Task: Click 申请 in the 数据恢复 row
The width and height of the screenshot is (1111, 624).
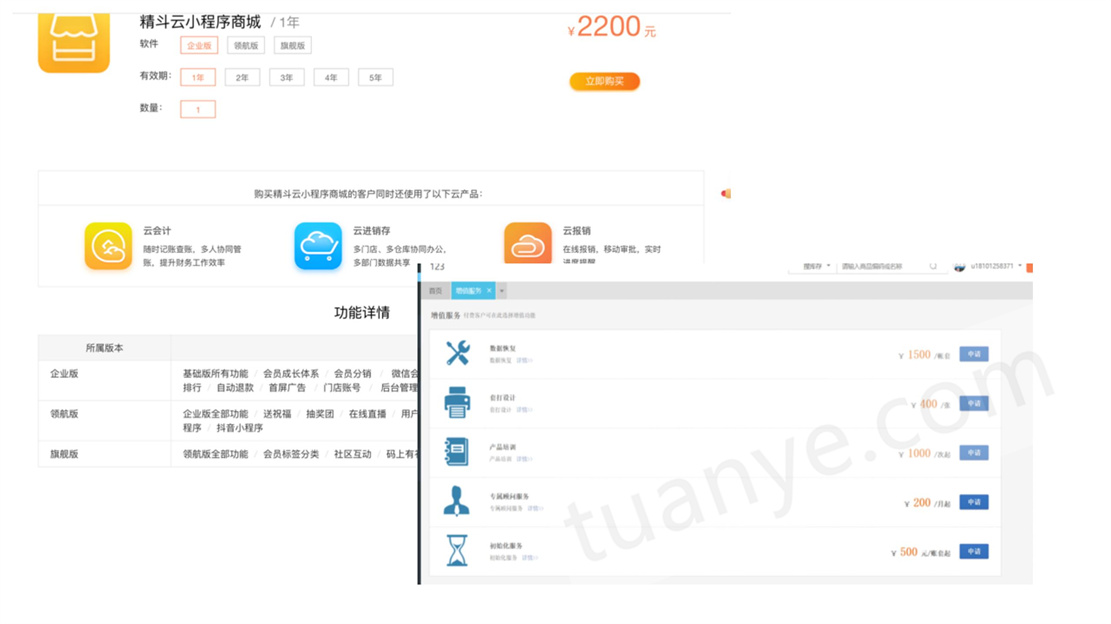Action: pyautogui.click(x=974, y=354)
